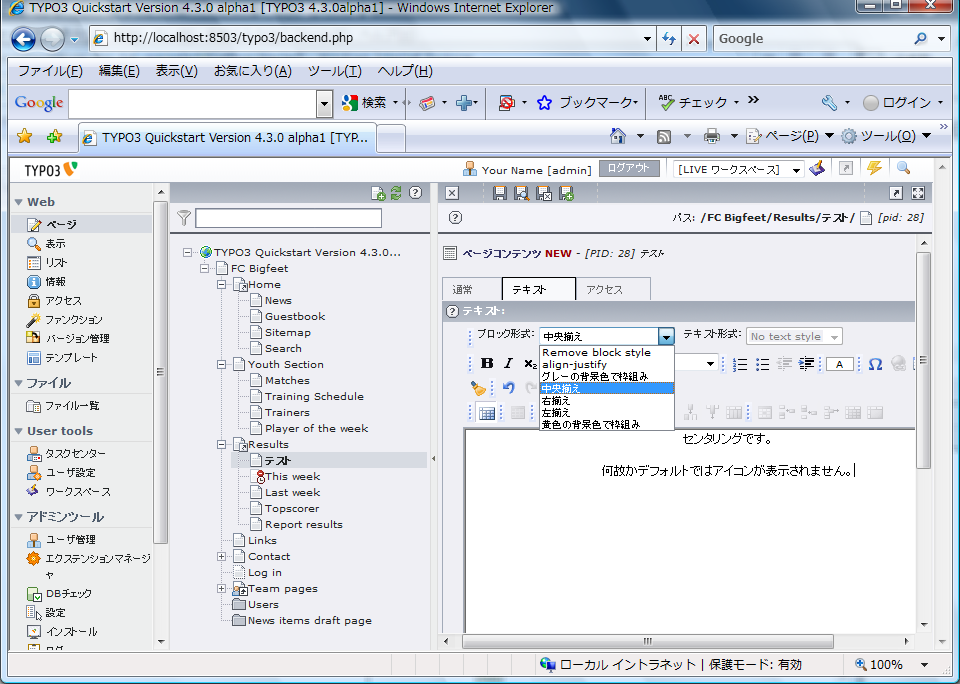Open the 'No text style' dropdown
This screenshot has width=960, height=684.
click(794, 336)
